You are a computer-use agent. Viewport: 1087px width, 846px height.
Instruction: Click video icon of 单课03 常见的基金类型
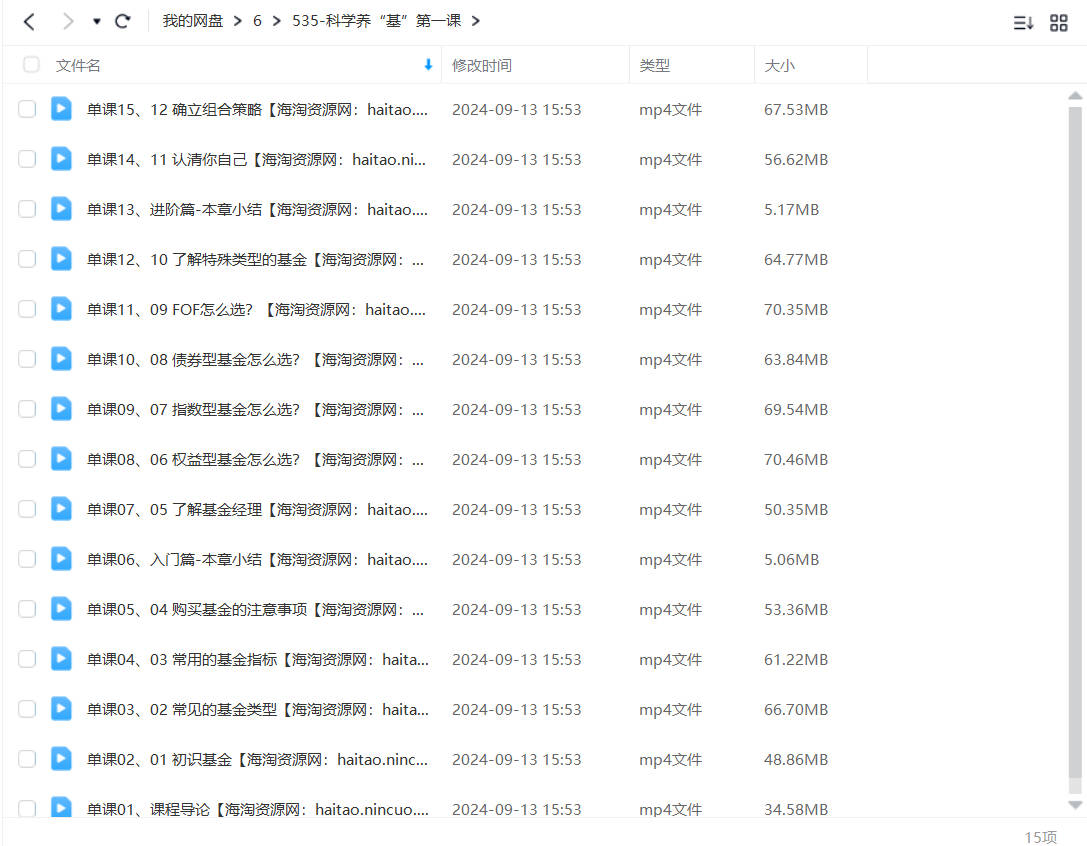point(61,709)
